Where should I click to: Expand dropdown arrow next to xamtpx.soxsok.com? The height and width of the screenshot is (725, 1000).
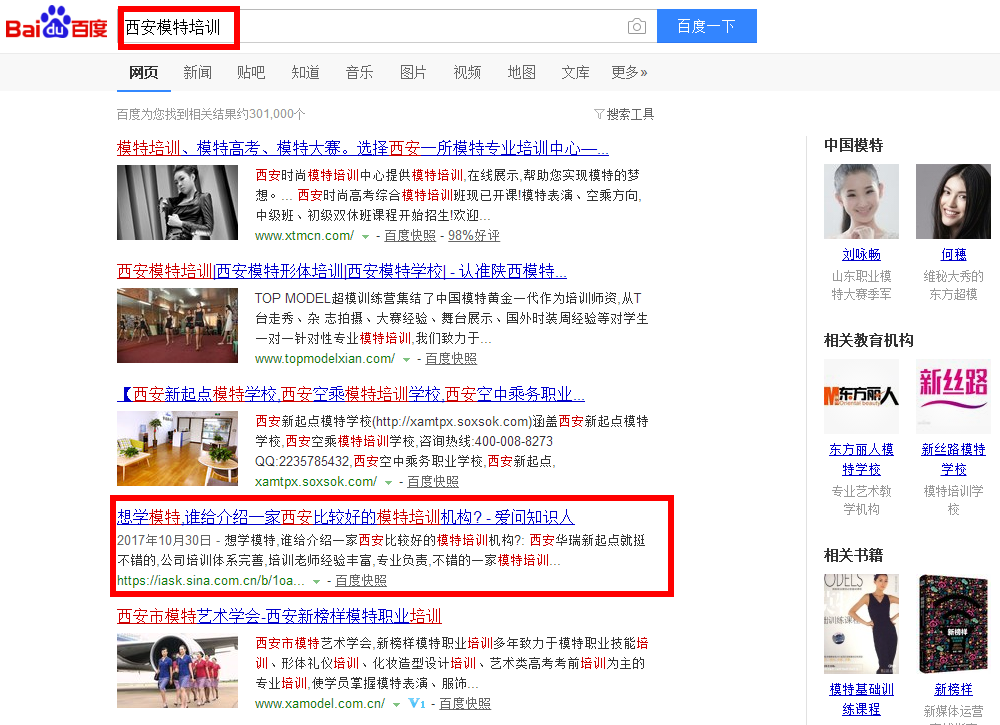(x=388, y=483)
